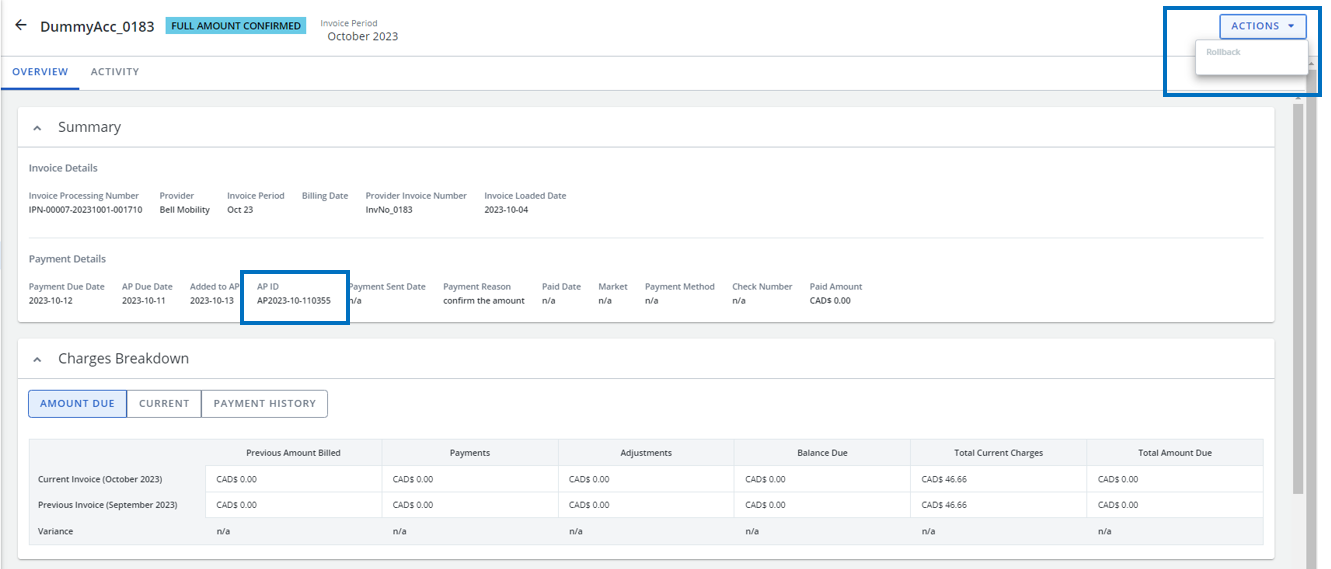Click the back arrow beside DummyAcc_0183

[x=20, y=26]
